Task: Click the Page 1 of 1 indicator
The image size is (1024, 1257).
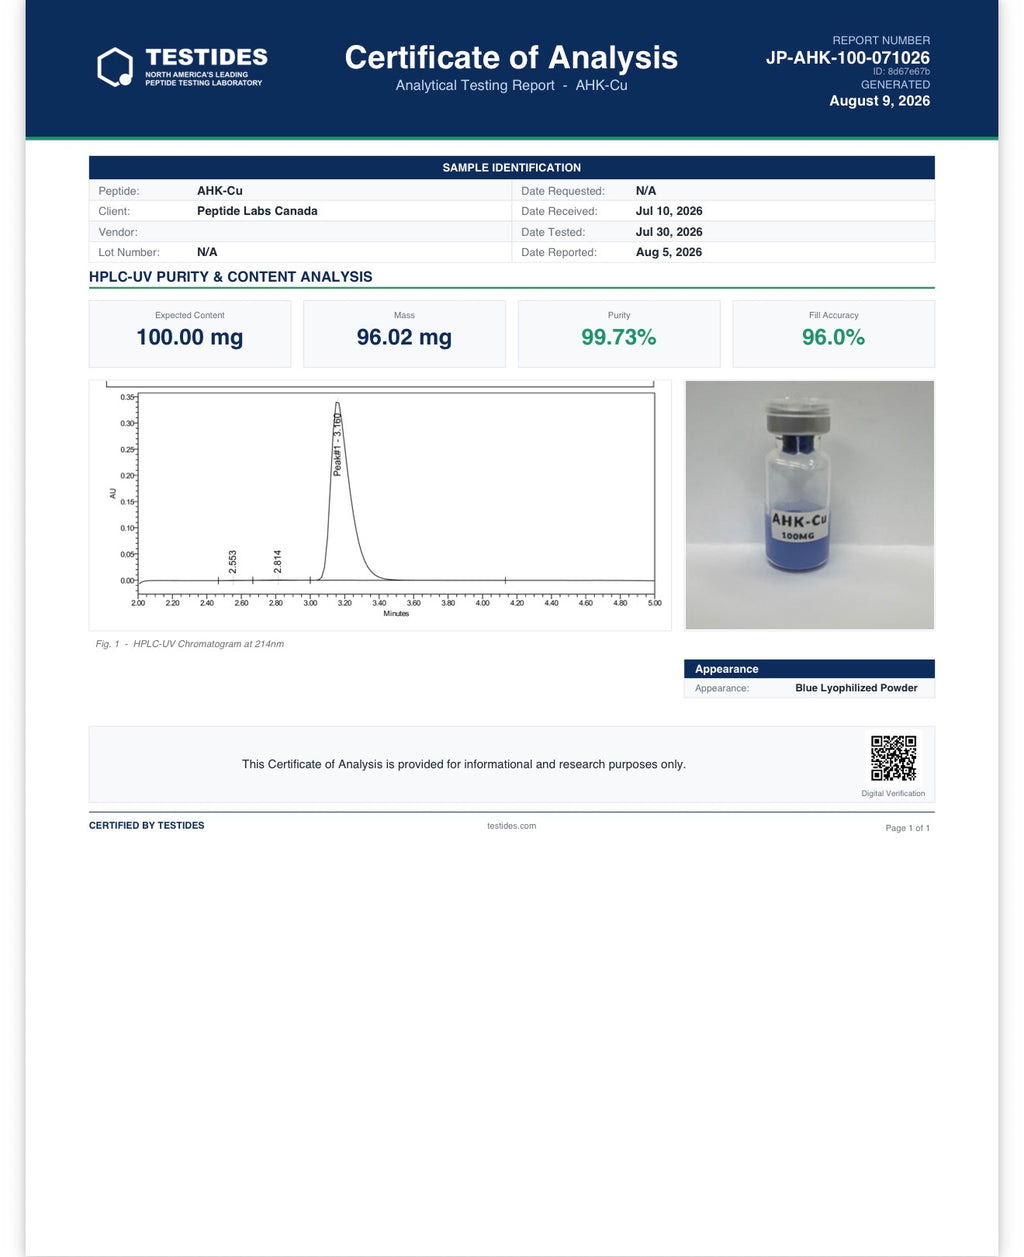Action: [908, 828]
